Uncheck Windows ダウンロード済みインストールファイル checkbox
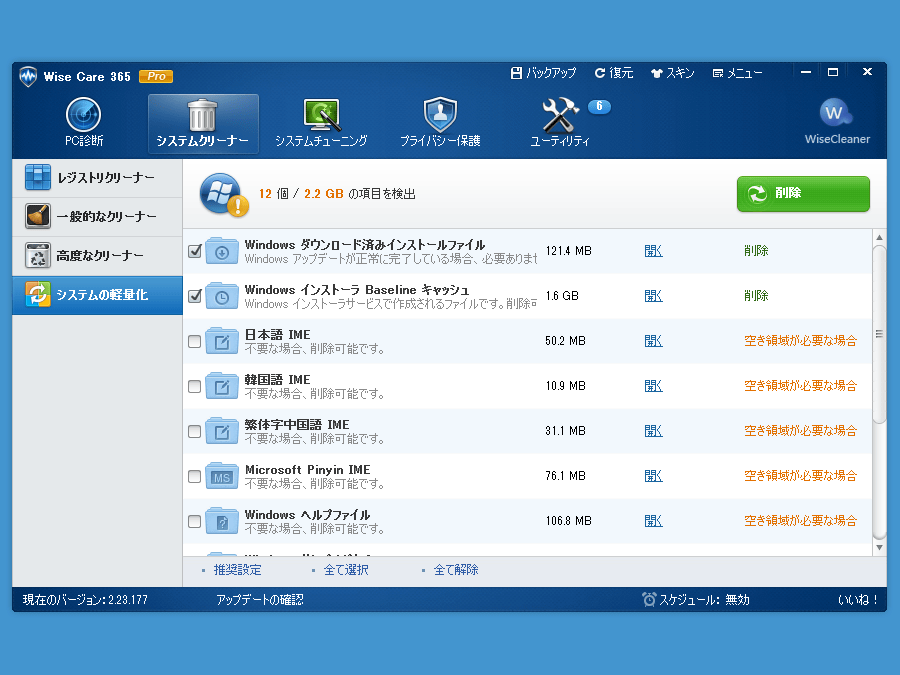The height and width of the screenshot is (675, 900). 195,251
